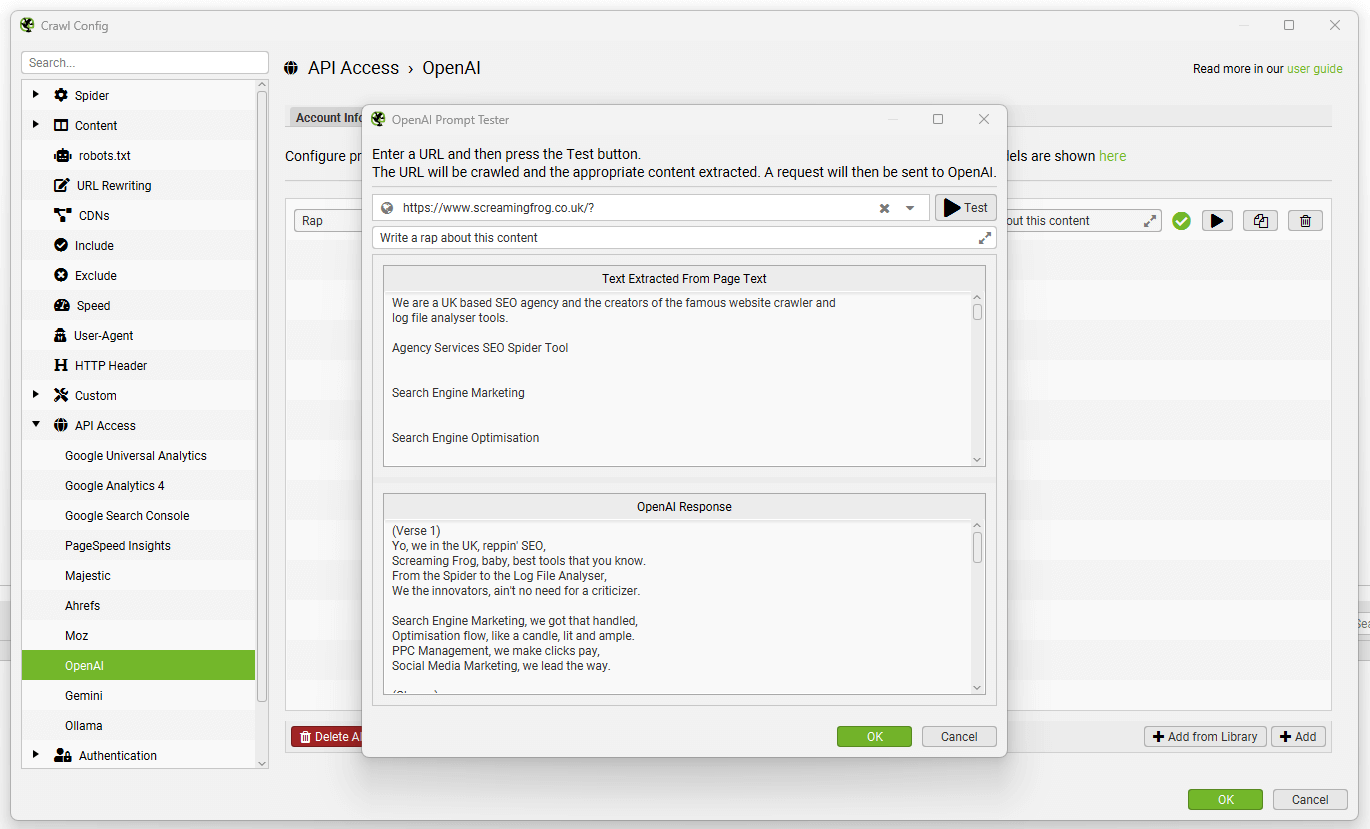Select Google Search Console in sidebar

127,516
